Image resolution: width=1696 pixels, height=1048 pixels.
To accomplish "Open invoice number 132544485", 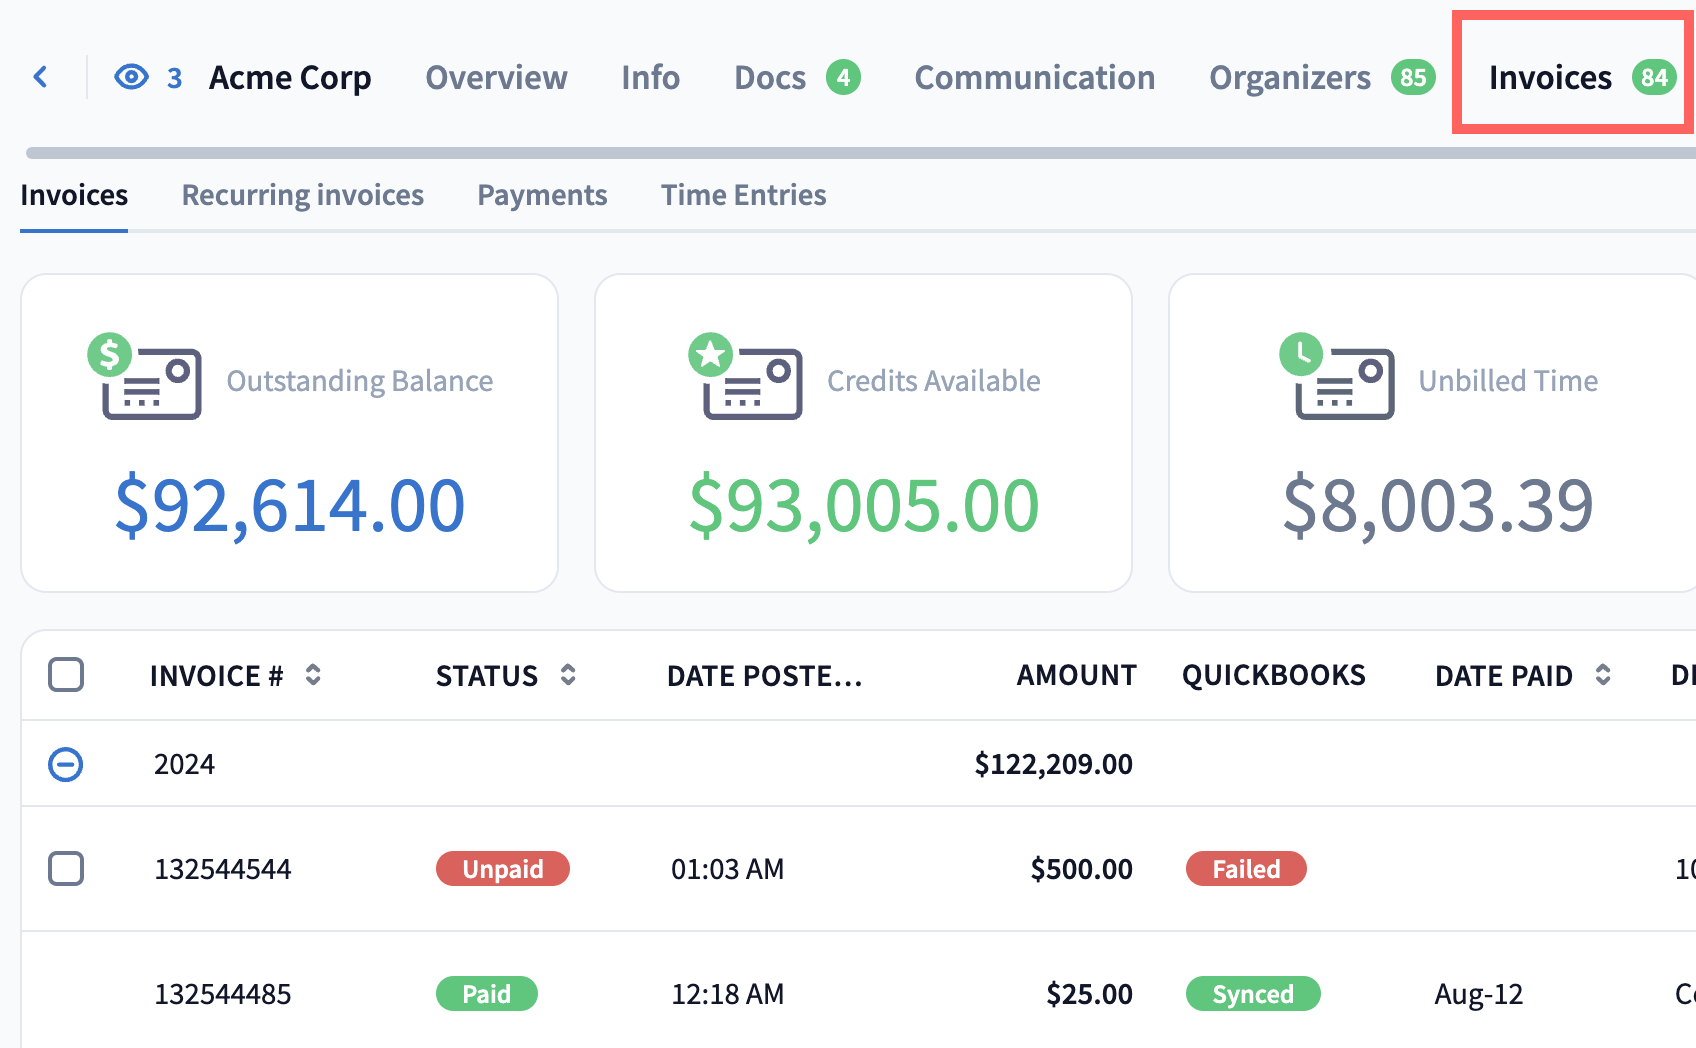I will click(x=222, y=994).
